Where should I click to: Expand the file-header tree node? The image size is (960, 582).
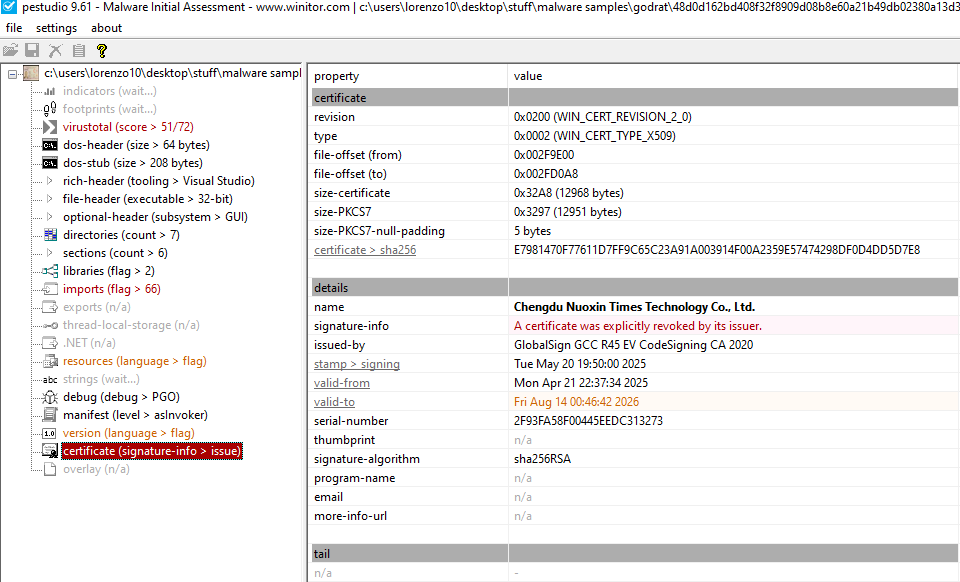point(50,199)
